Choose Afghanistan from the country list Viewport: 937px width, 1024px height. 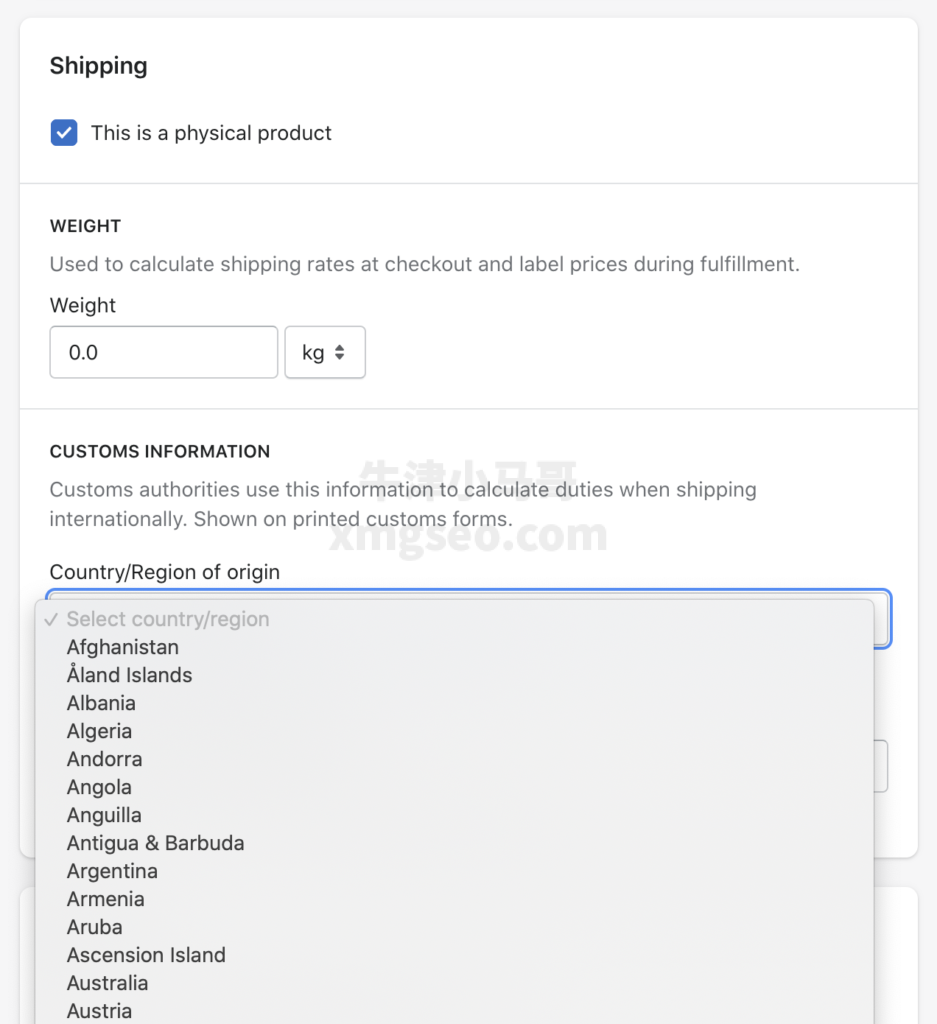[x=454, y=647]
